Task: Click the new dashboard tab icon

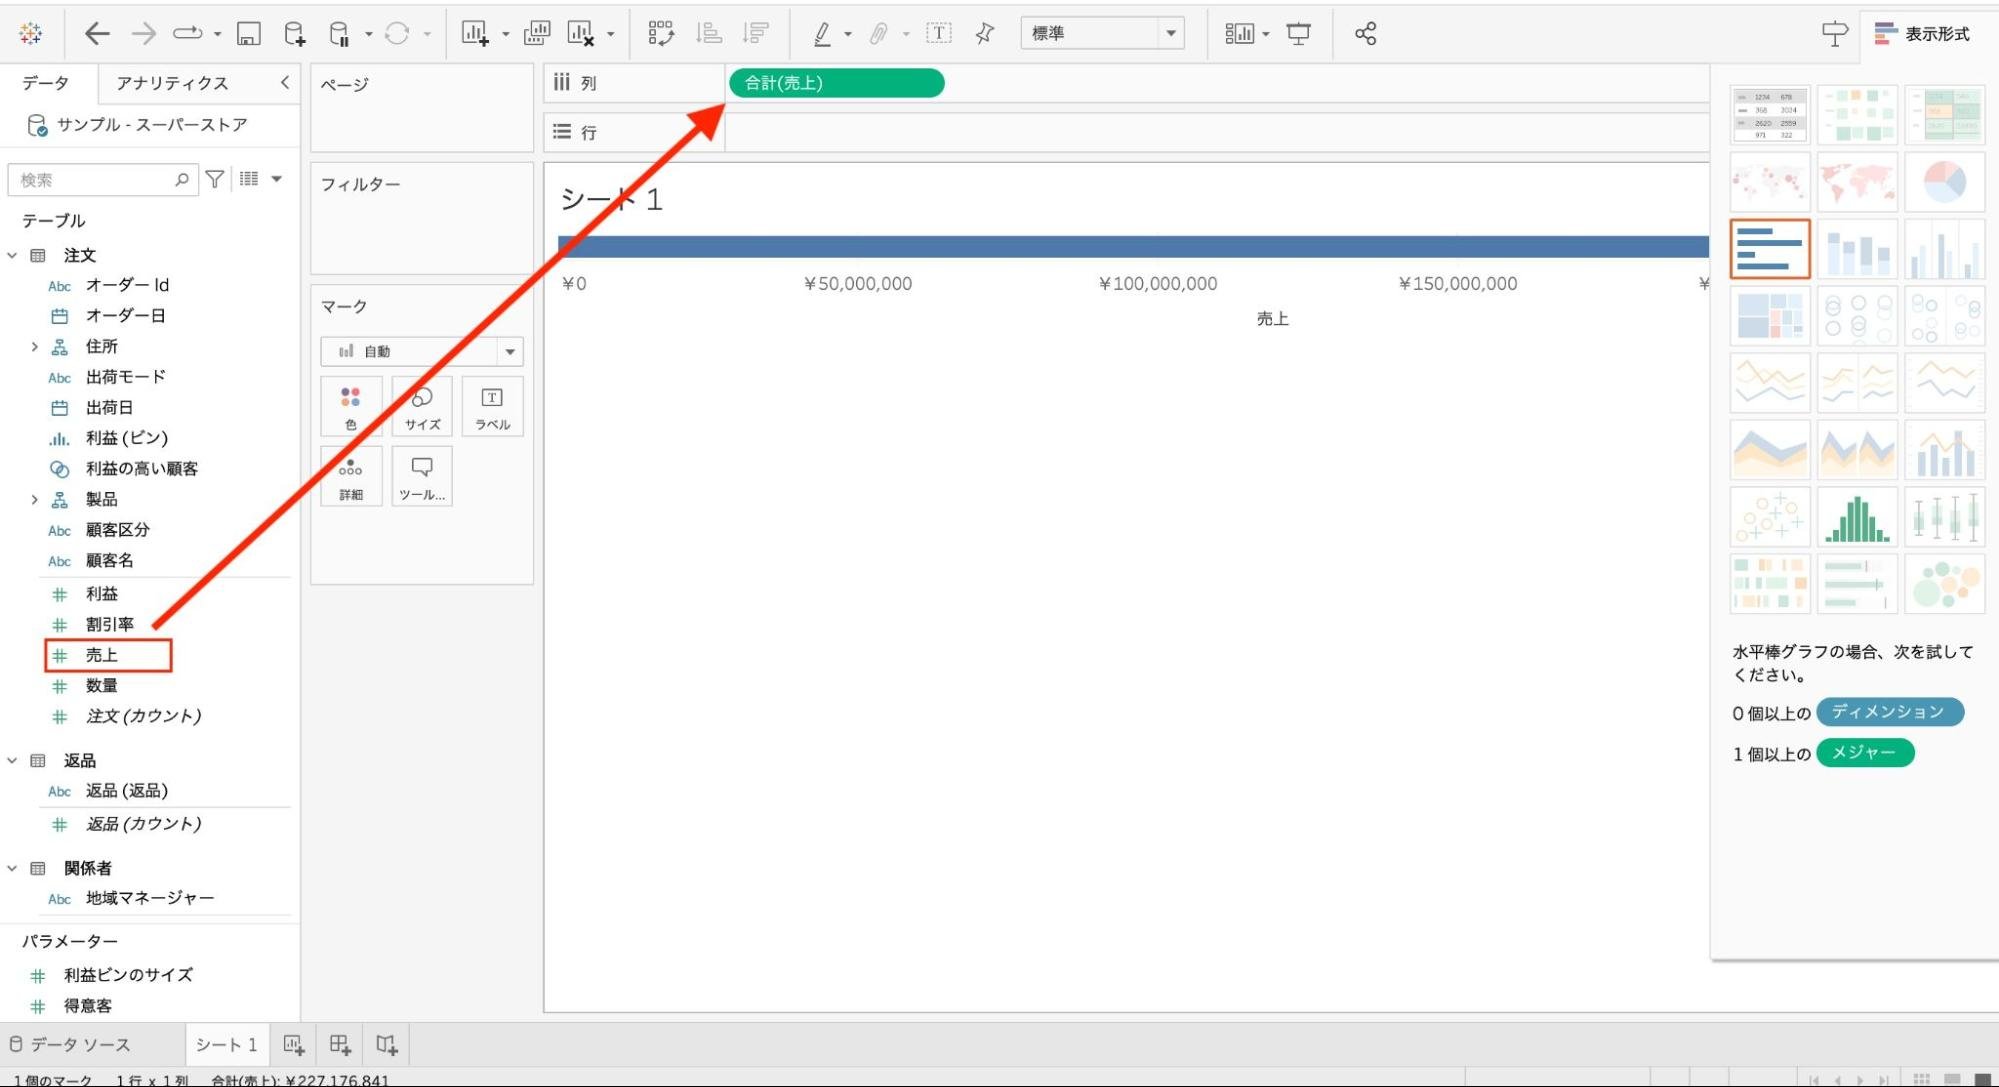Action: tap(340, 1044)
